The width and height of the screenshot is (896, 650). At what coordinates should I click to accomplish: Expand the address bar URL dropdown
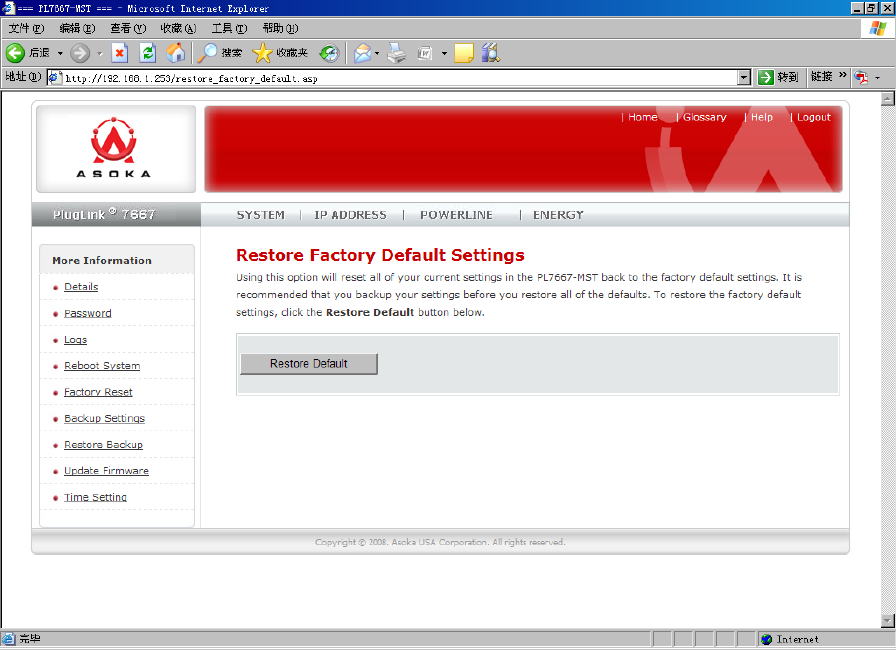point(743,77)
